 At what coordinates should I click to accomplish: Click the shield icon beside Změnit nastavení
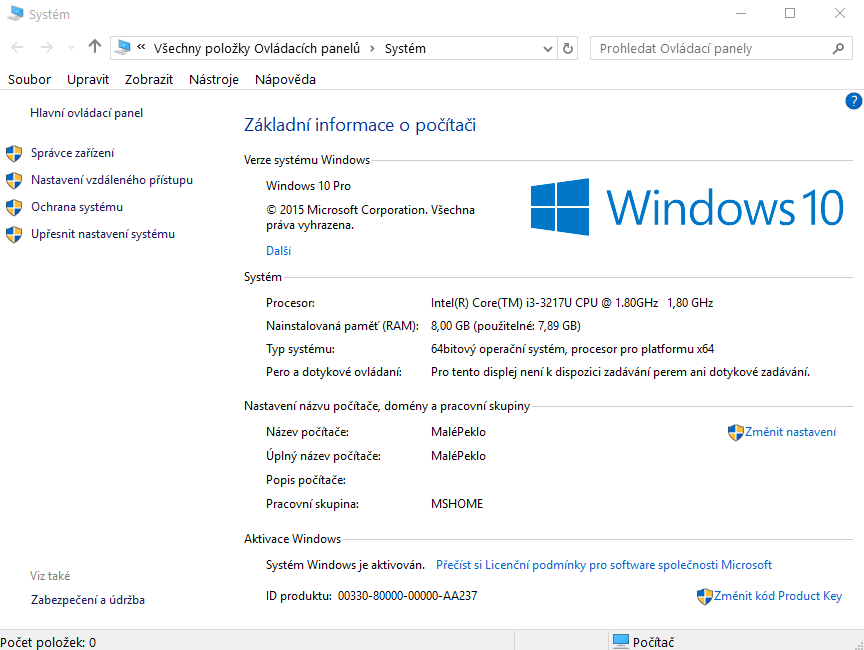tap(736, 432)
